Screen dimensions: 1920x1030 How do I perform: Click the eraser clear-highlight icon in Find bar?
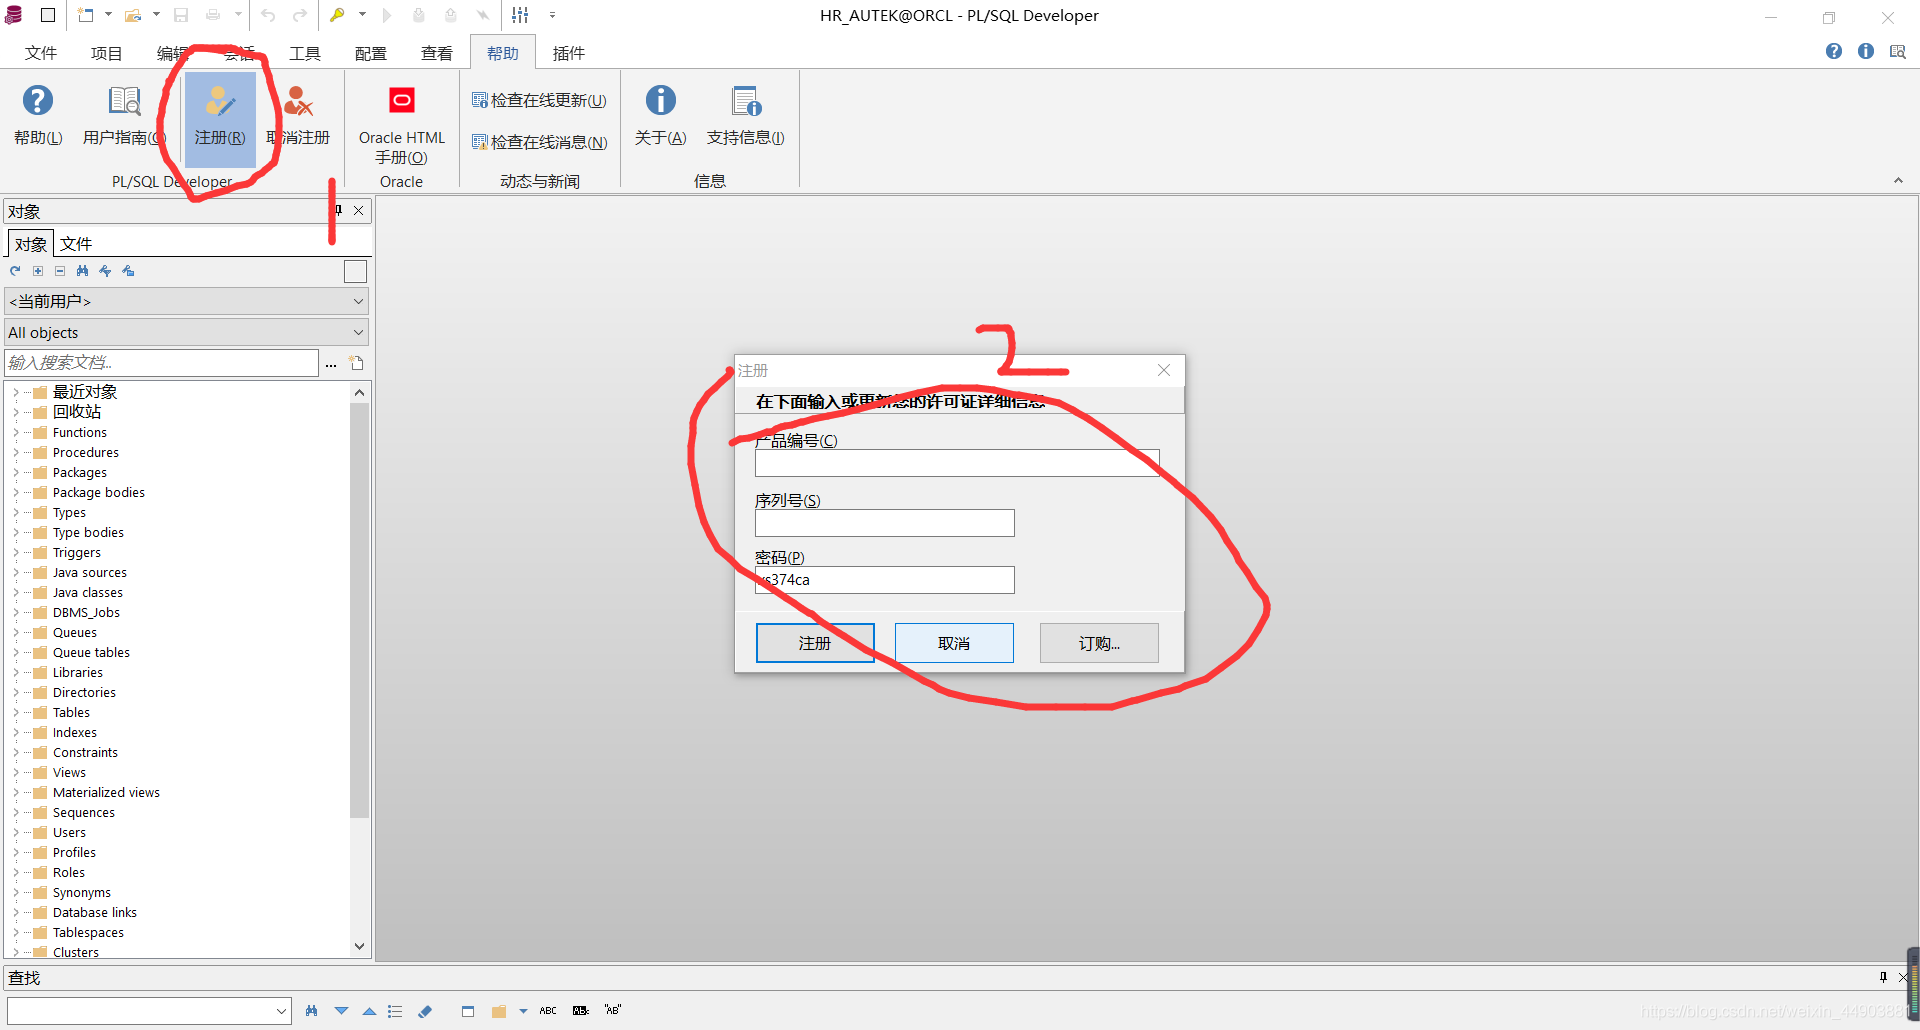(425, 1011)
